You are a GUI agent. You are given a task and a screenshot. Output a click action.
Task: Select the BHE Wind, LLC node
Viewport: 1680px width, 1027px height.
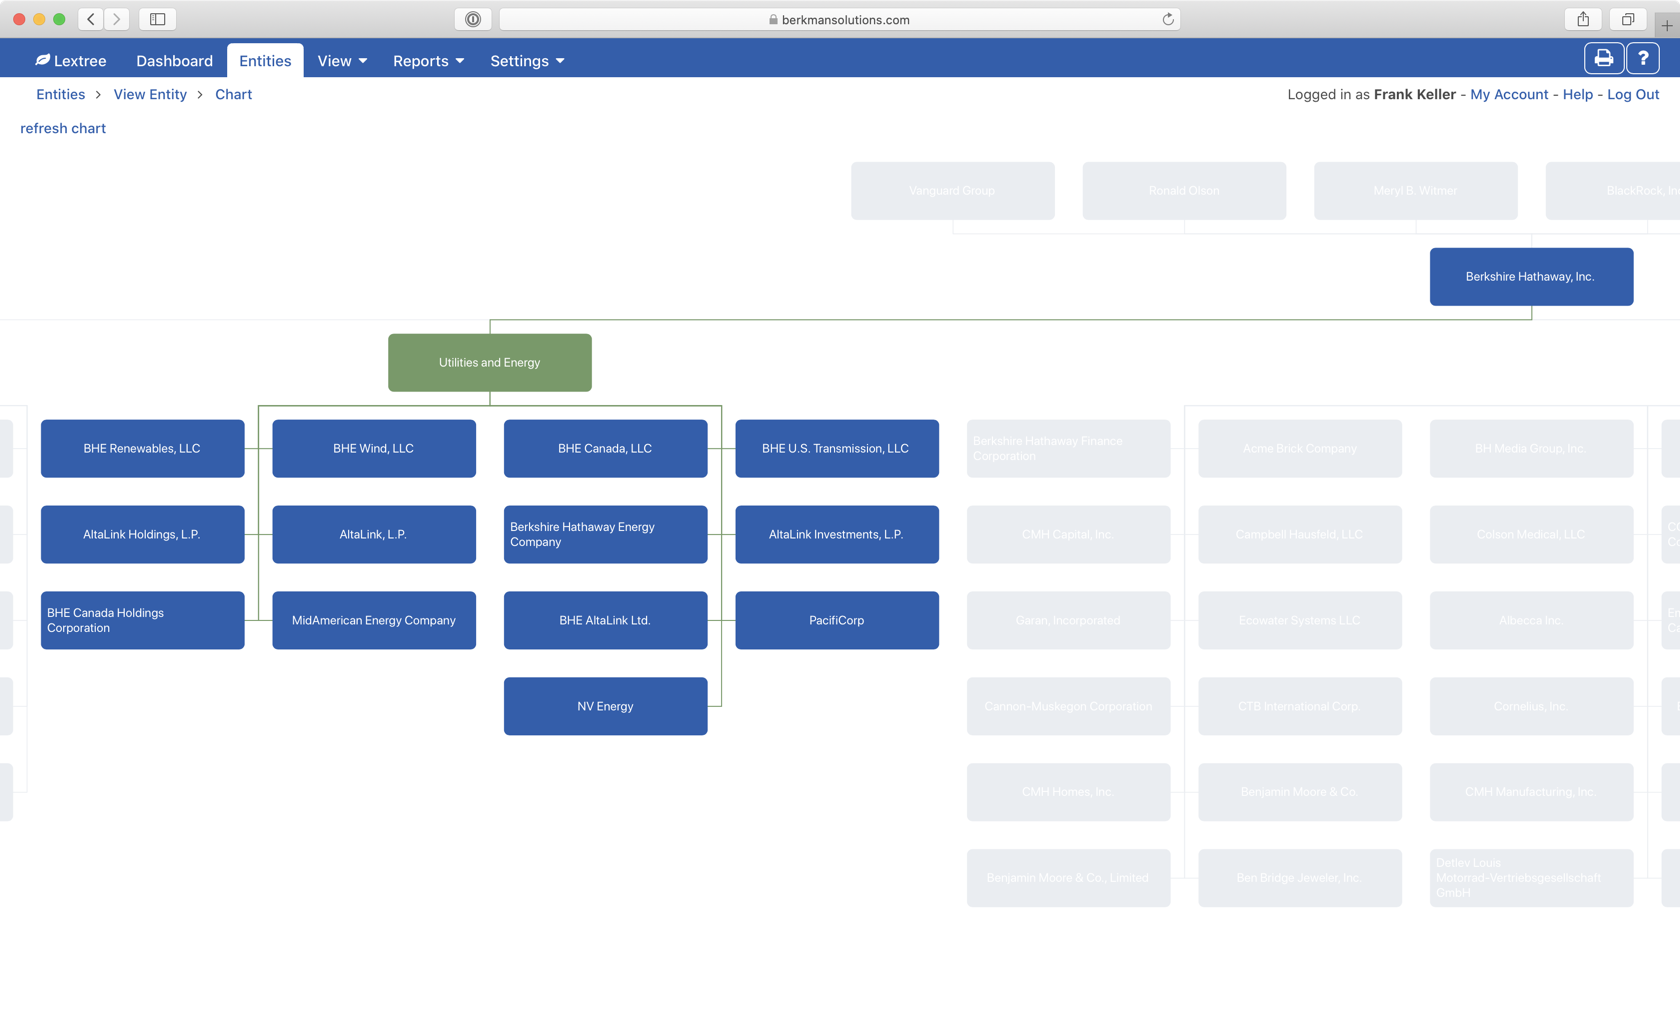coord(374,449)
